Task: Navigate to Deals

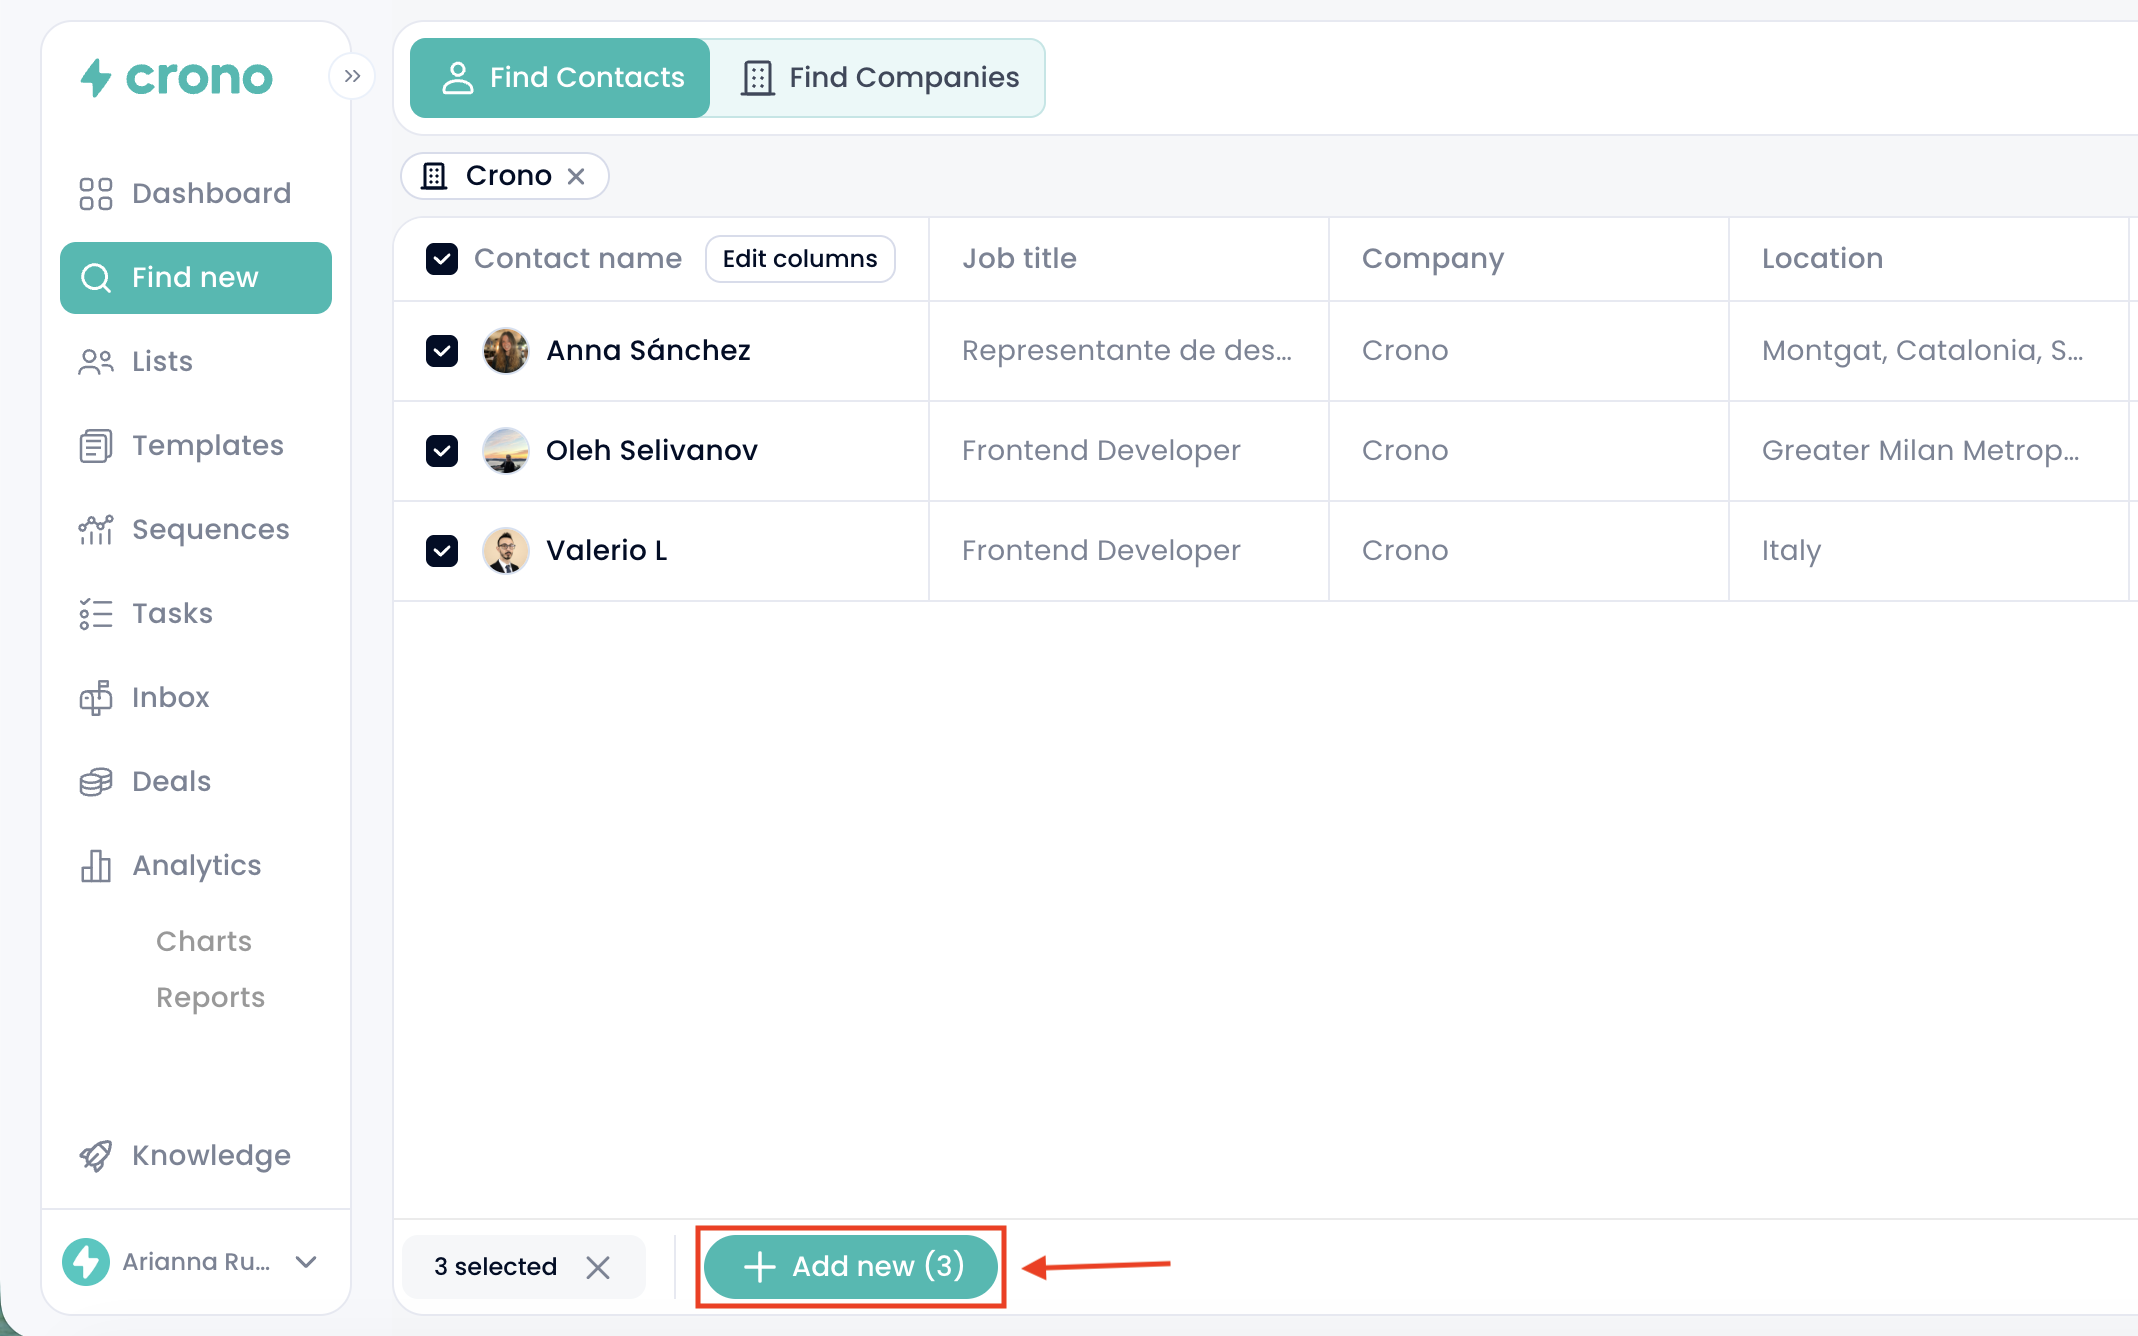Action: (x=196, y=782)
